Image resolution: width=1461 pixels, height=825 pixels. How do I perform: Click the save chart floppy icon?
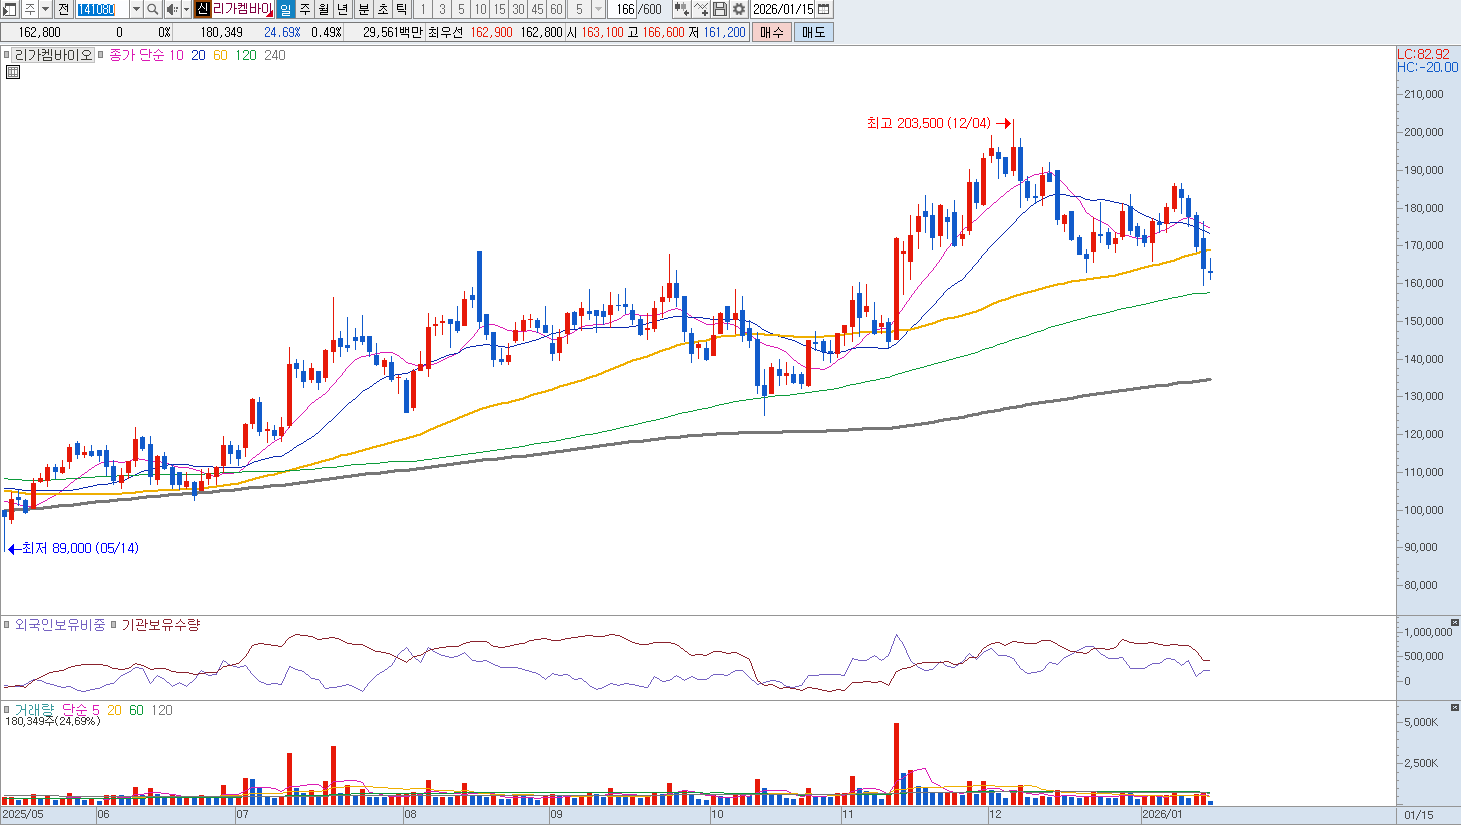(720, 9)
